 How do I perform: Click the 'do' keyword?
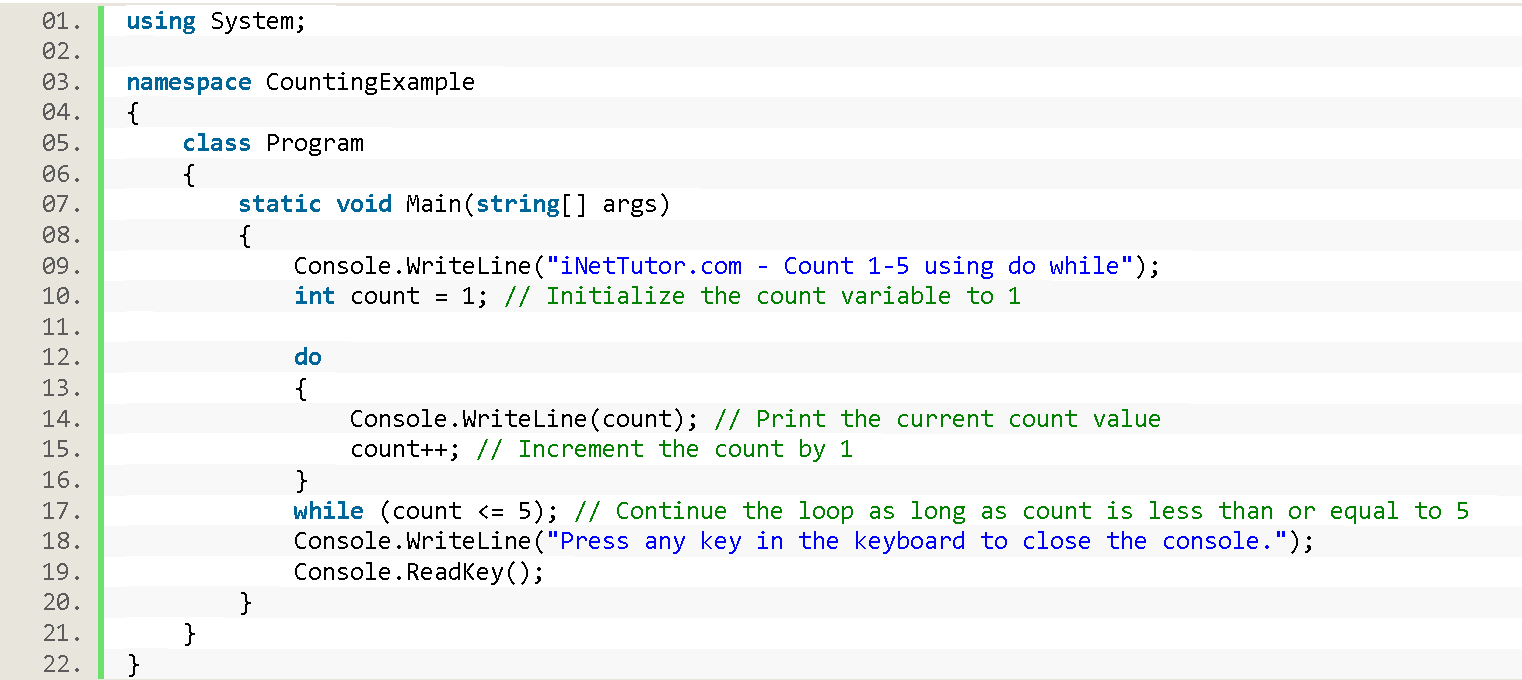tap(307, 358)
